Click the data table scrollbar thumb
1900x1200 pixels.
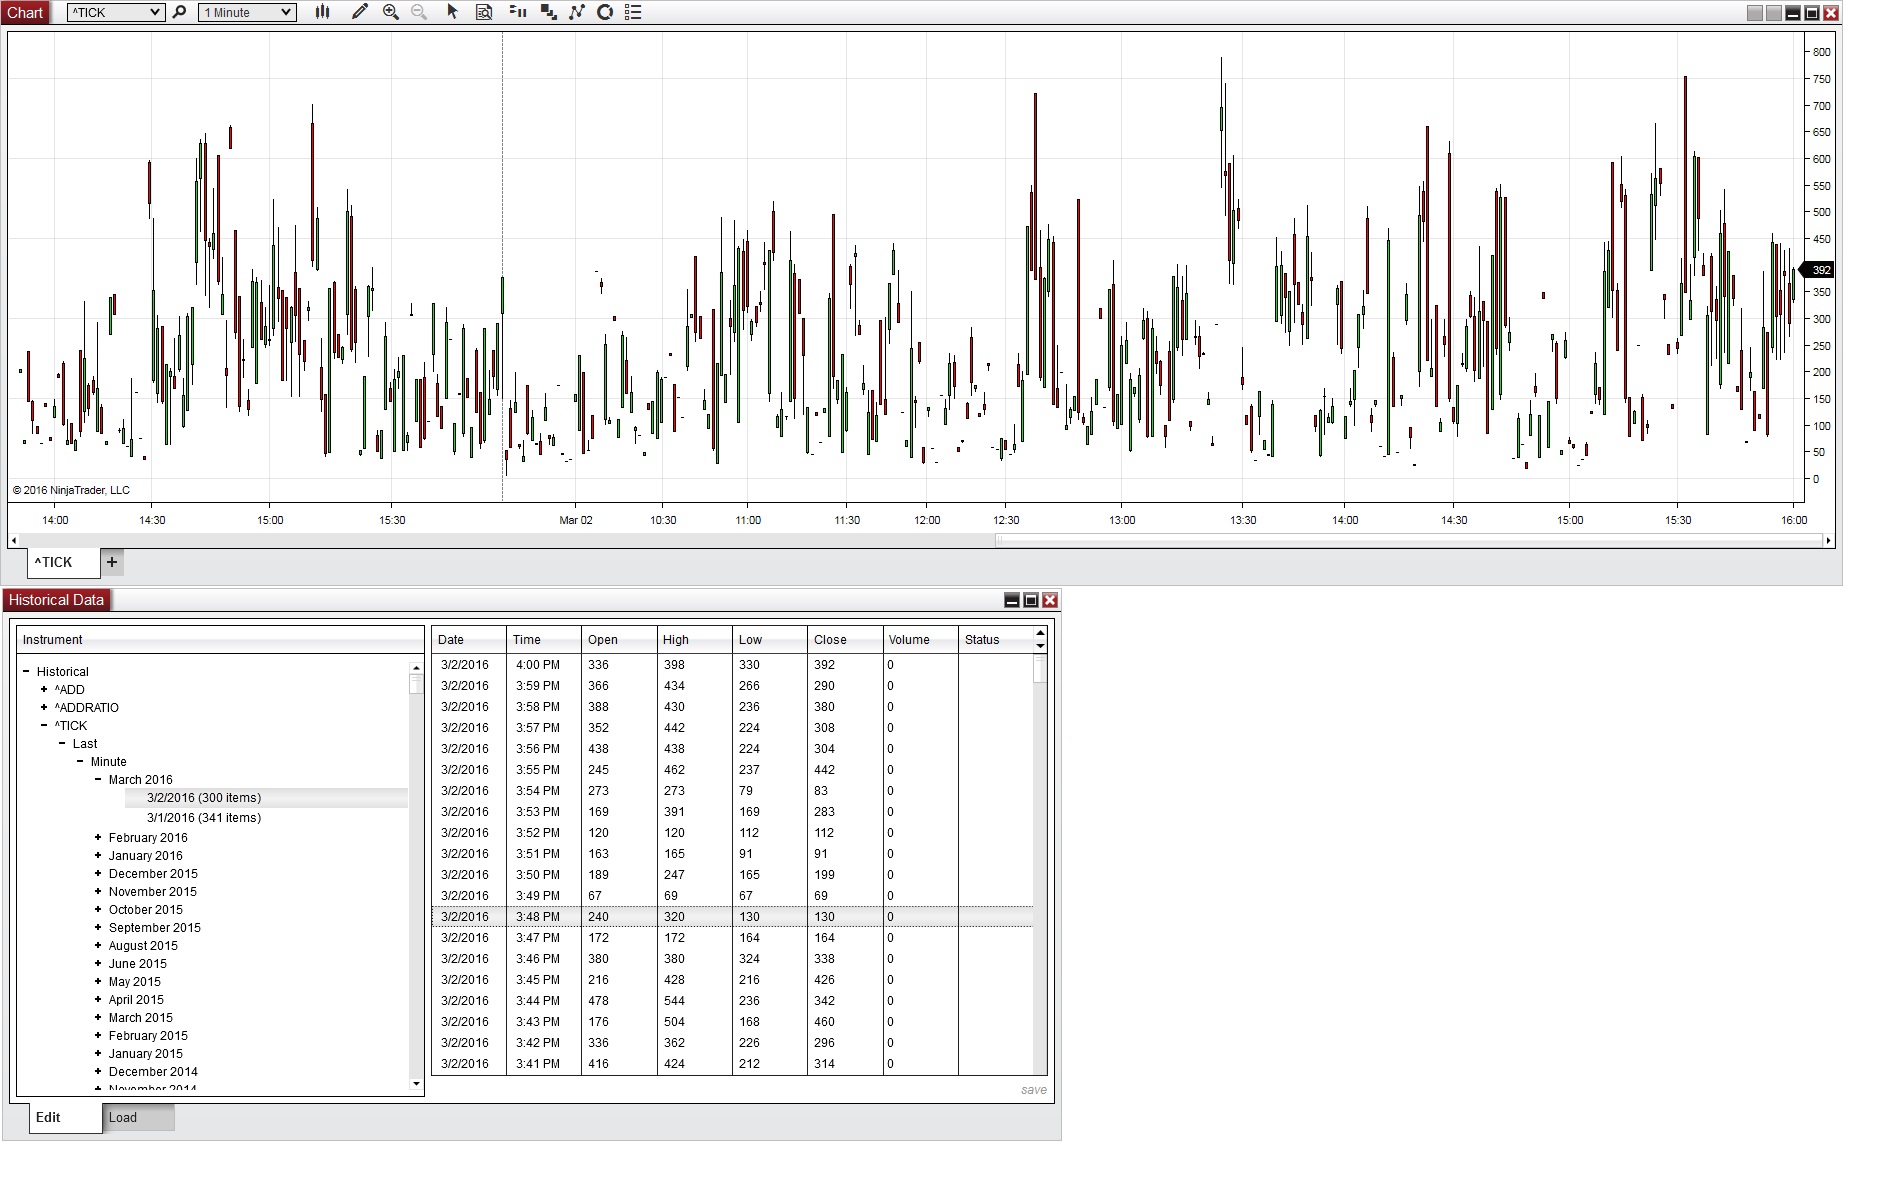tap(1040, 669)
